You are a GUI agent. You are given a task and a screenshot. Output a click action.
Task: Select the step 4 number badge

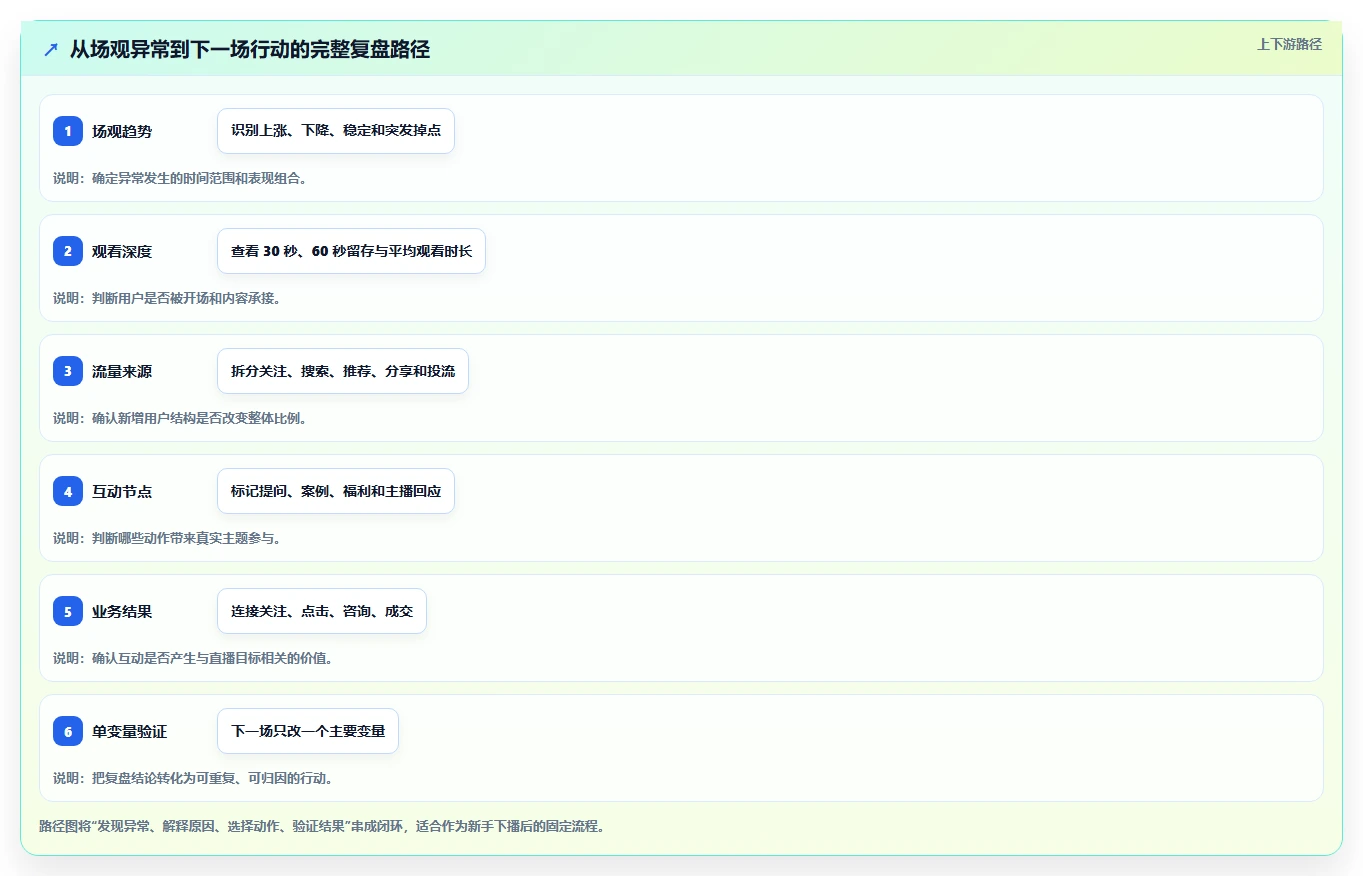point(68,491)
